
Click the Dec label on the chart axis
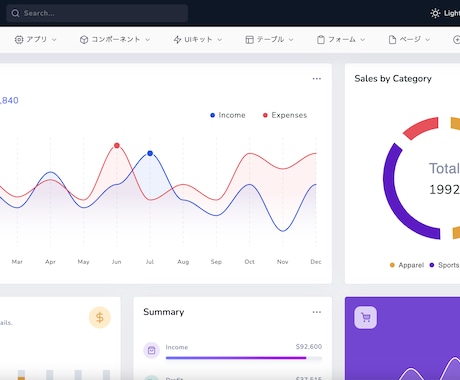316,262
